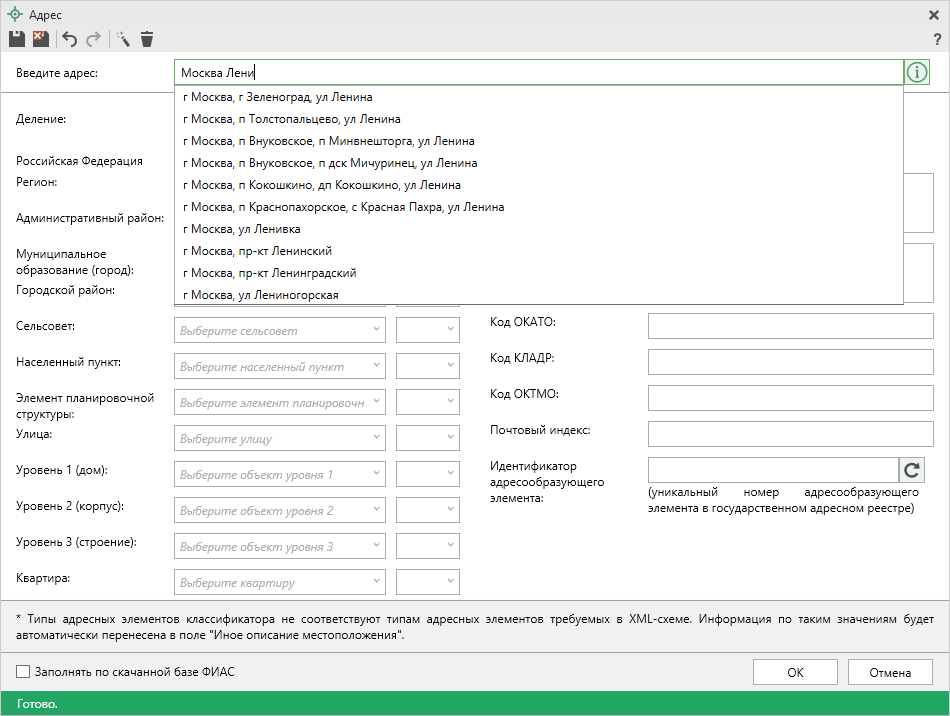
Task: Click the Идентификатор адресообразующего элемента field
Action: tap(773, 470)
